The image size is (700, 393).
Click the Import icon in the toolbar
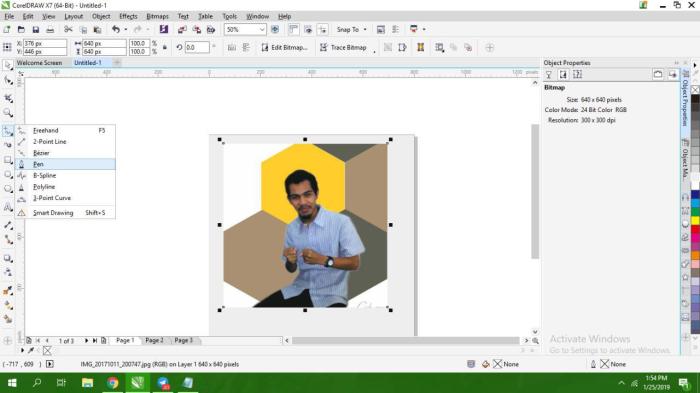tap(182, 29)
